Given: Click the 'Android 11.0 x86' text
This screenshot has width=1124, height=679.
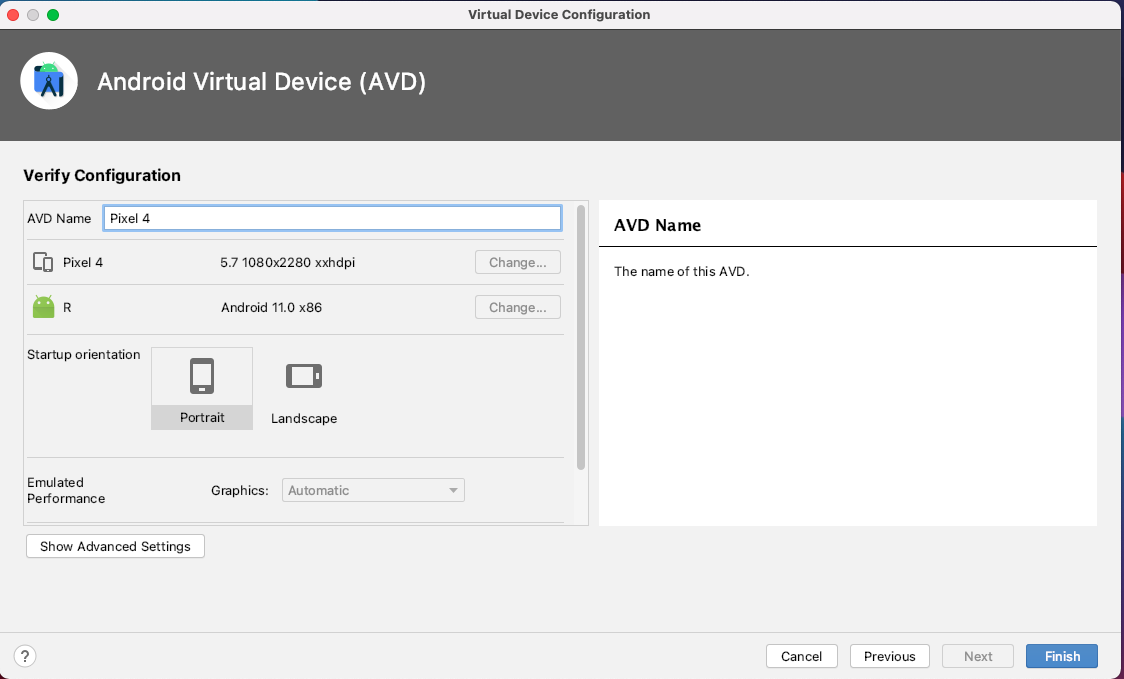Looking at the screenshot, I should click(271, 308).
